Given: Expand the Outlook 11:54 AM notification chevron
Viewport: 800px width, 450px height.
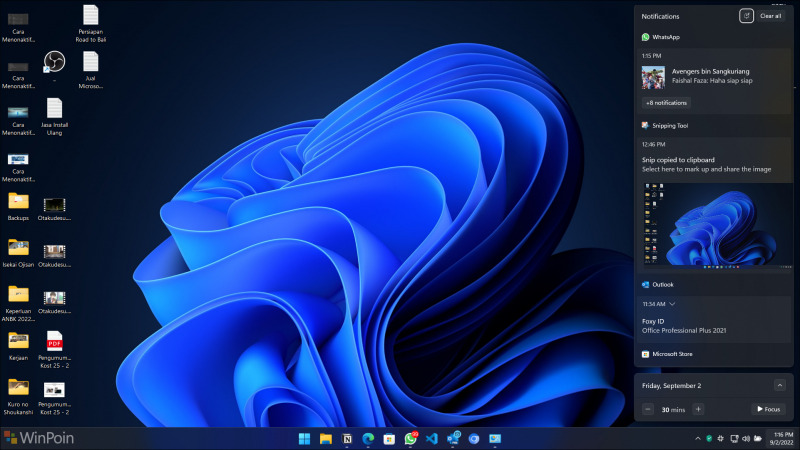Looking at the screenshot, I should [x=673, y=303].
